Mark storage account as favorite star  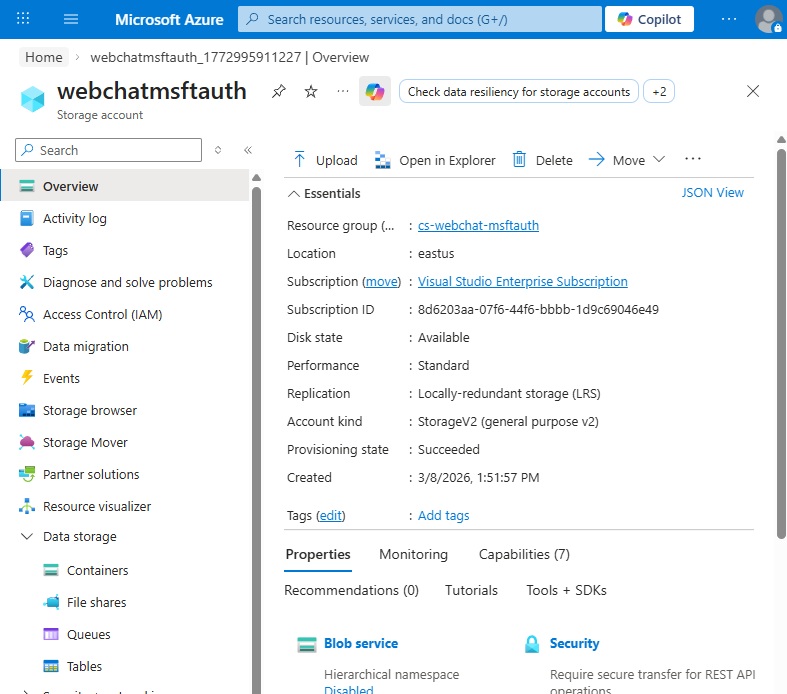[x=311, y=91]
